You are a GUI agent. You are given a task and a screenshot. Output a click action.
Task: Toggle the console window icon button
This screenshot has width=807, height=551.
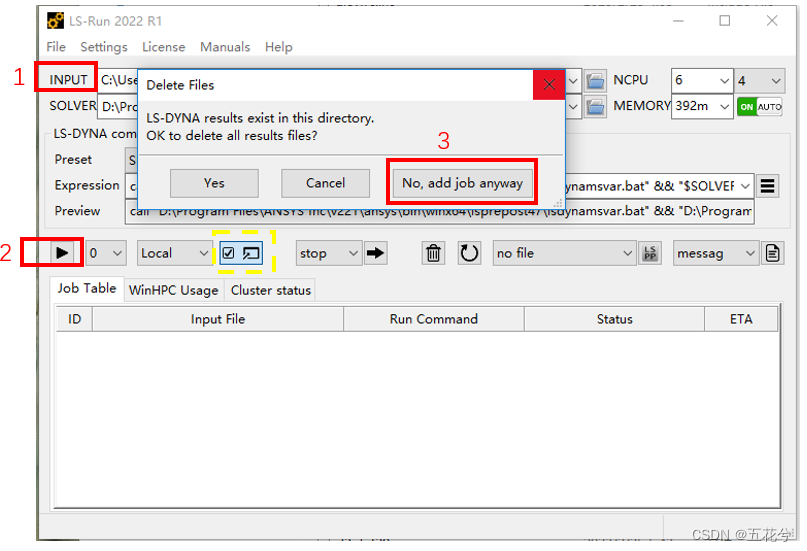click(x=251, y=253)
